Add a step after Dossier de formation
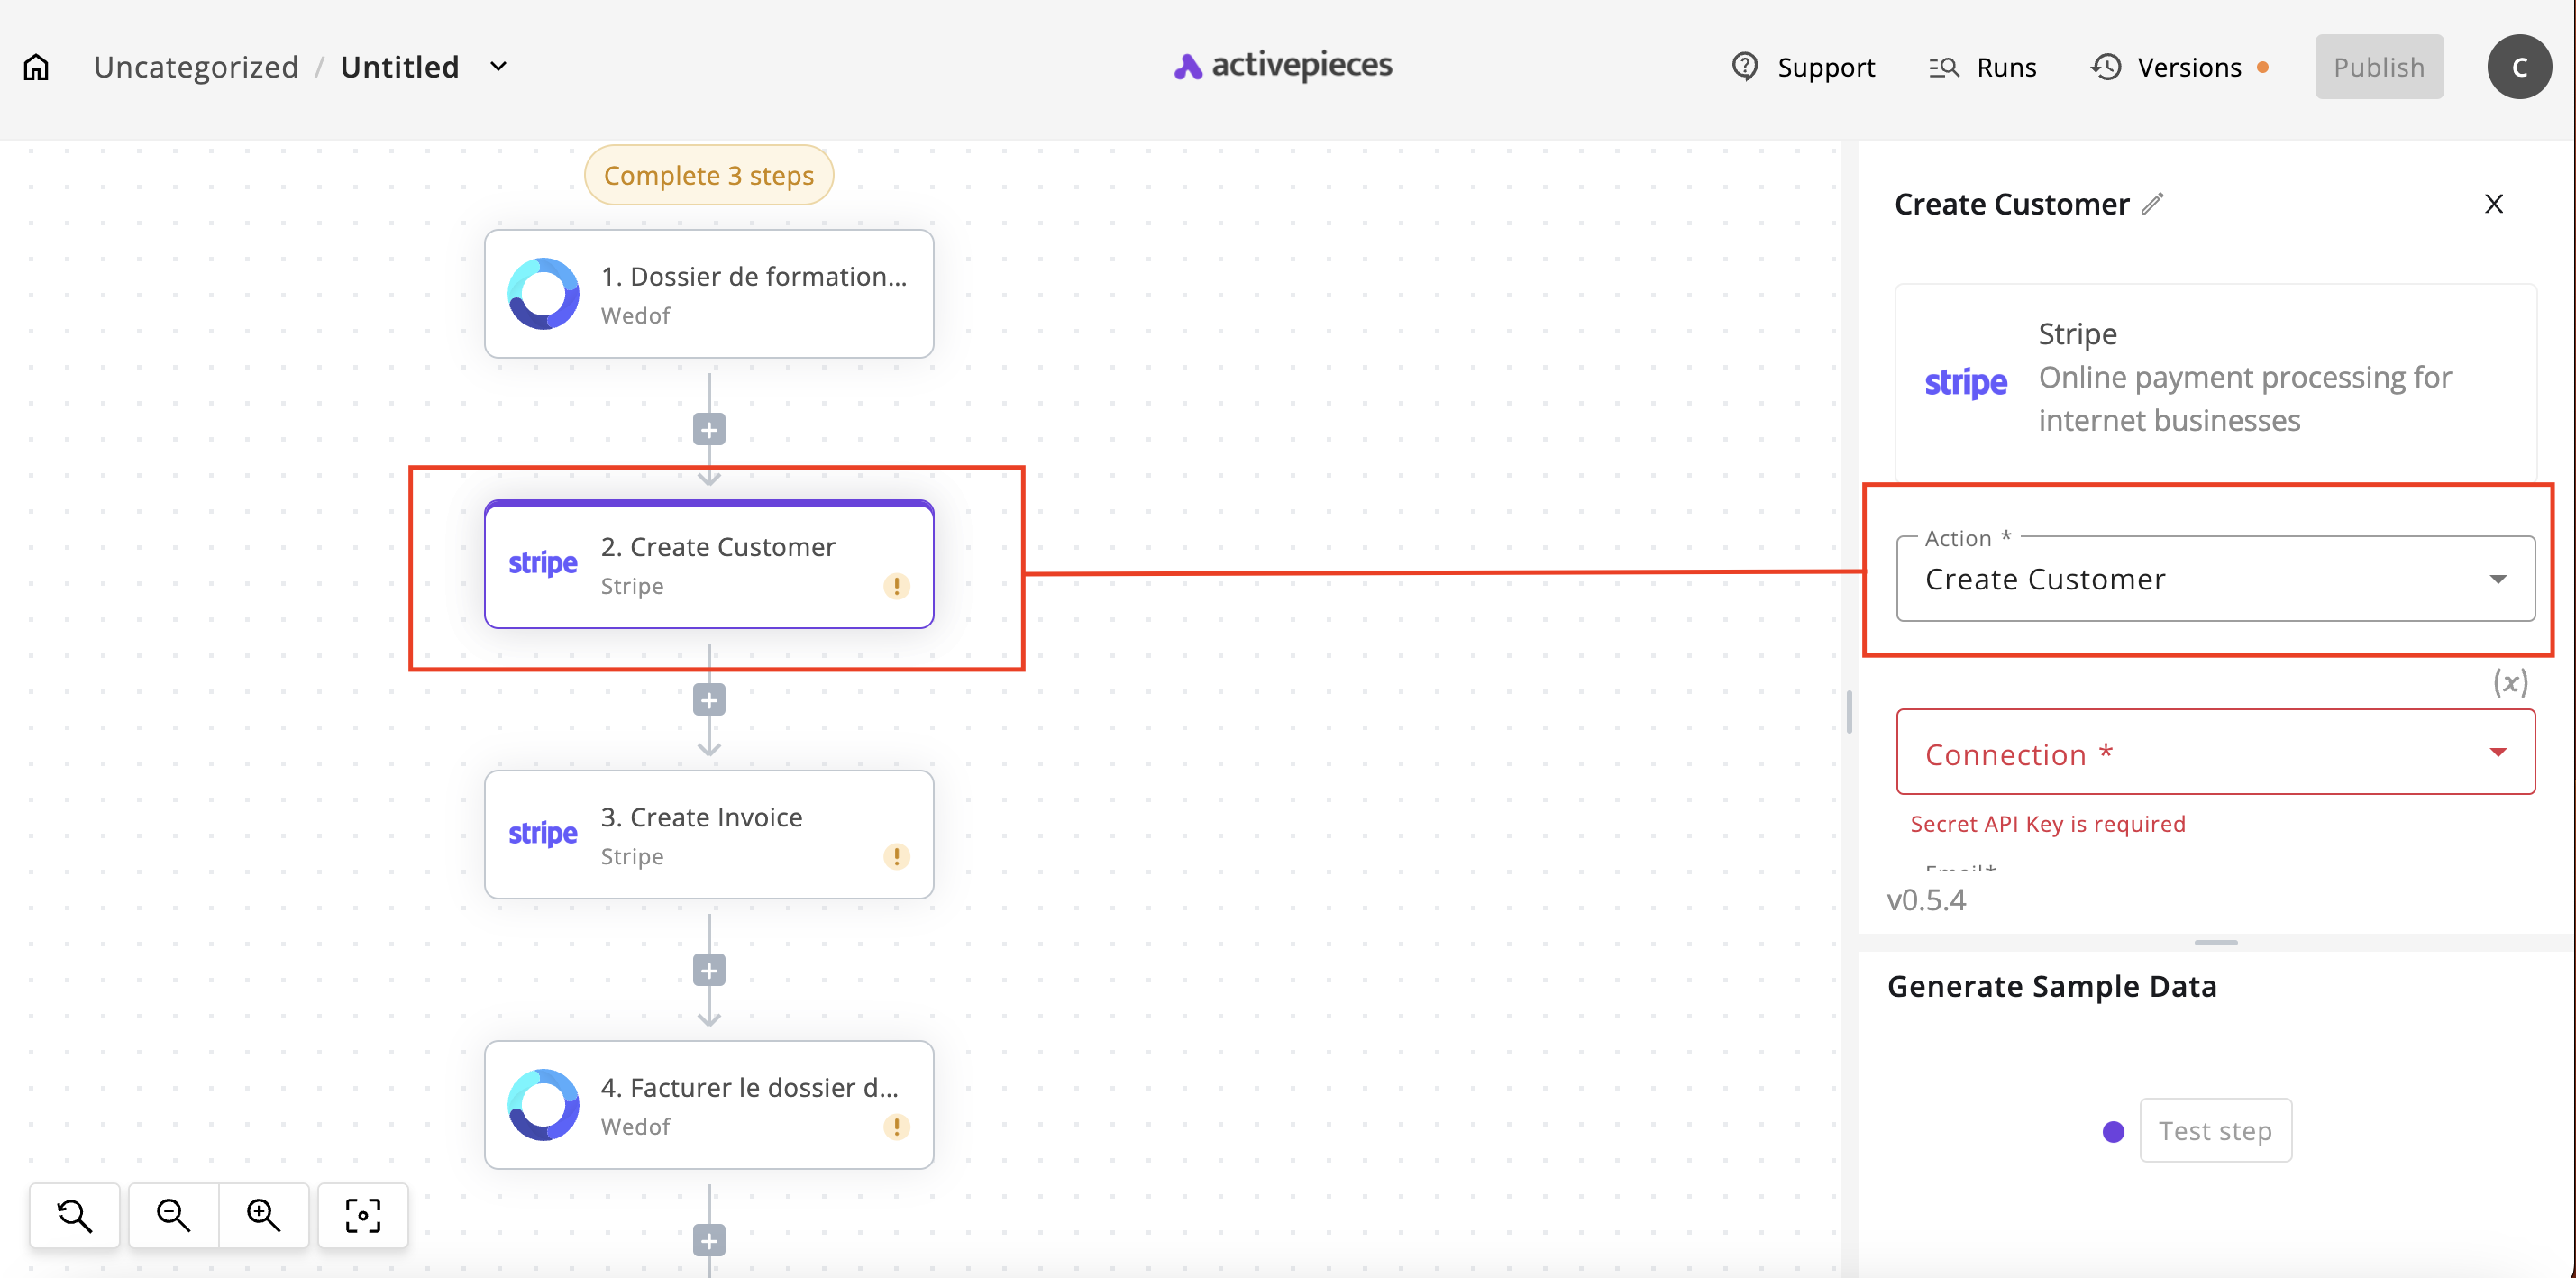The height and width of the screenshot is (1278, 2576). 709,430
